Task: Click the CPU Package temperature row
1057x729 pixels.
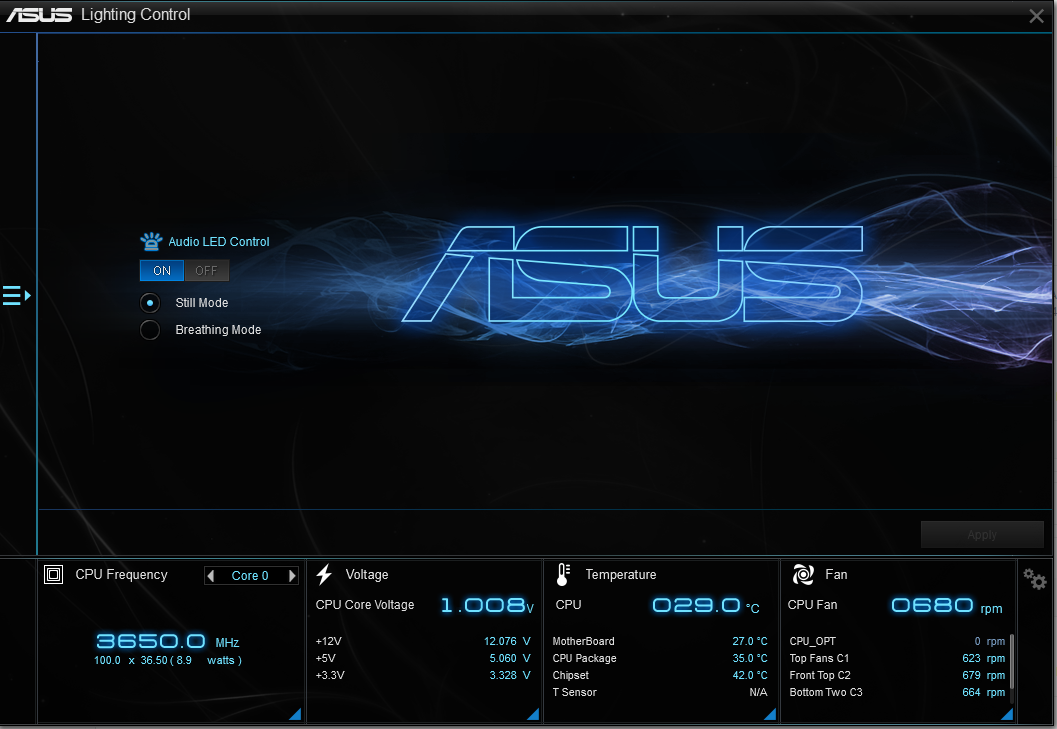Action: tap(660, 658)
